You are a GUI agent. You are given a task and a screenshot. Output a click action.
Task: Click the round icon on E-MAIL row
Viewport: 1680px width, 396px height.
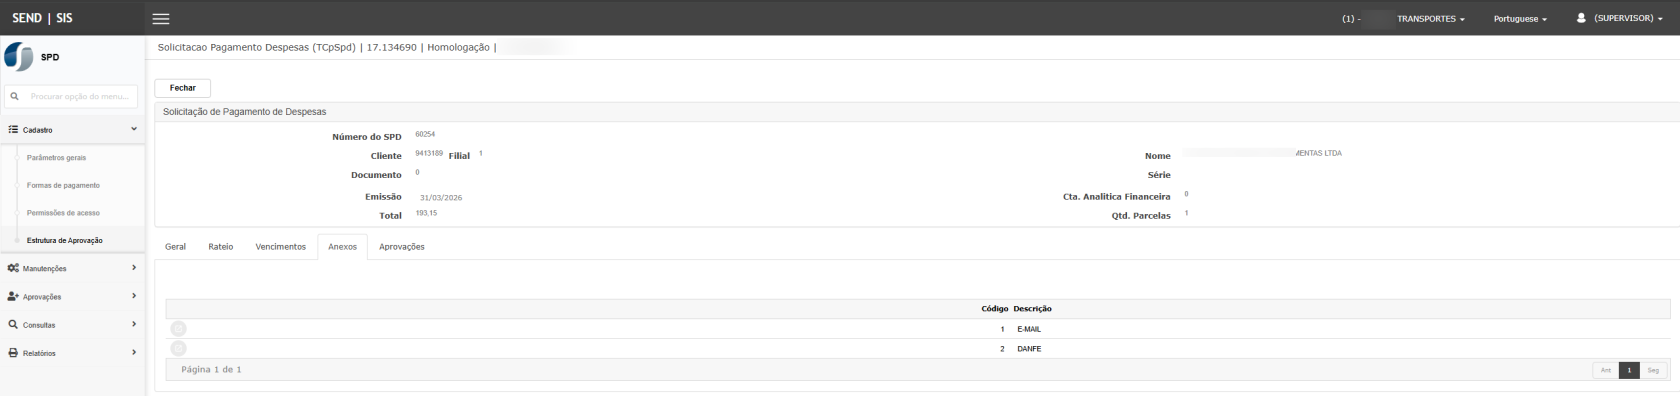179,328
